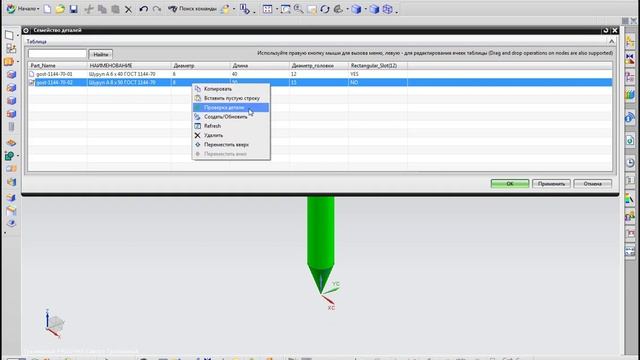Click the Найти search button

100,54
